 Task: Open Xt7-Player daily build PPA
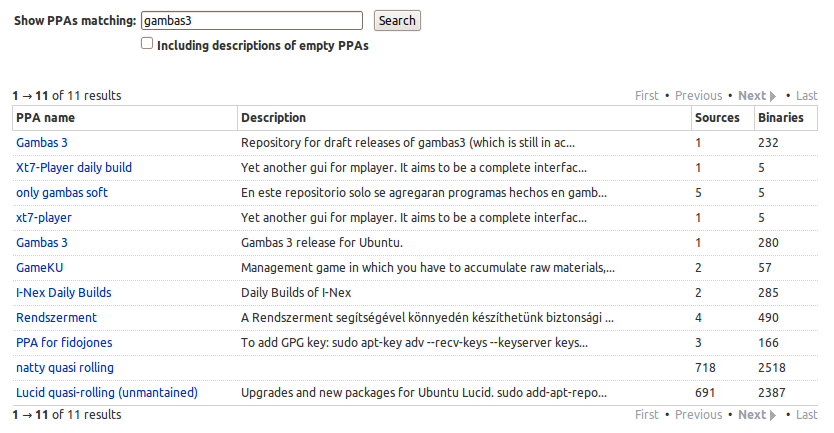click(74, 168)
